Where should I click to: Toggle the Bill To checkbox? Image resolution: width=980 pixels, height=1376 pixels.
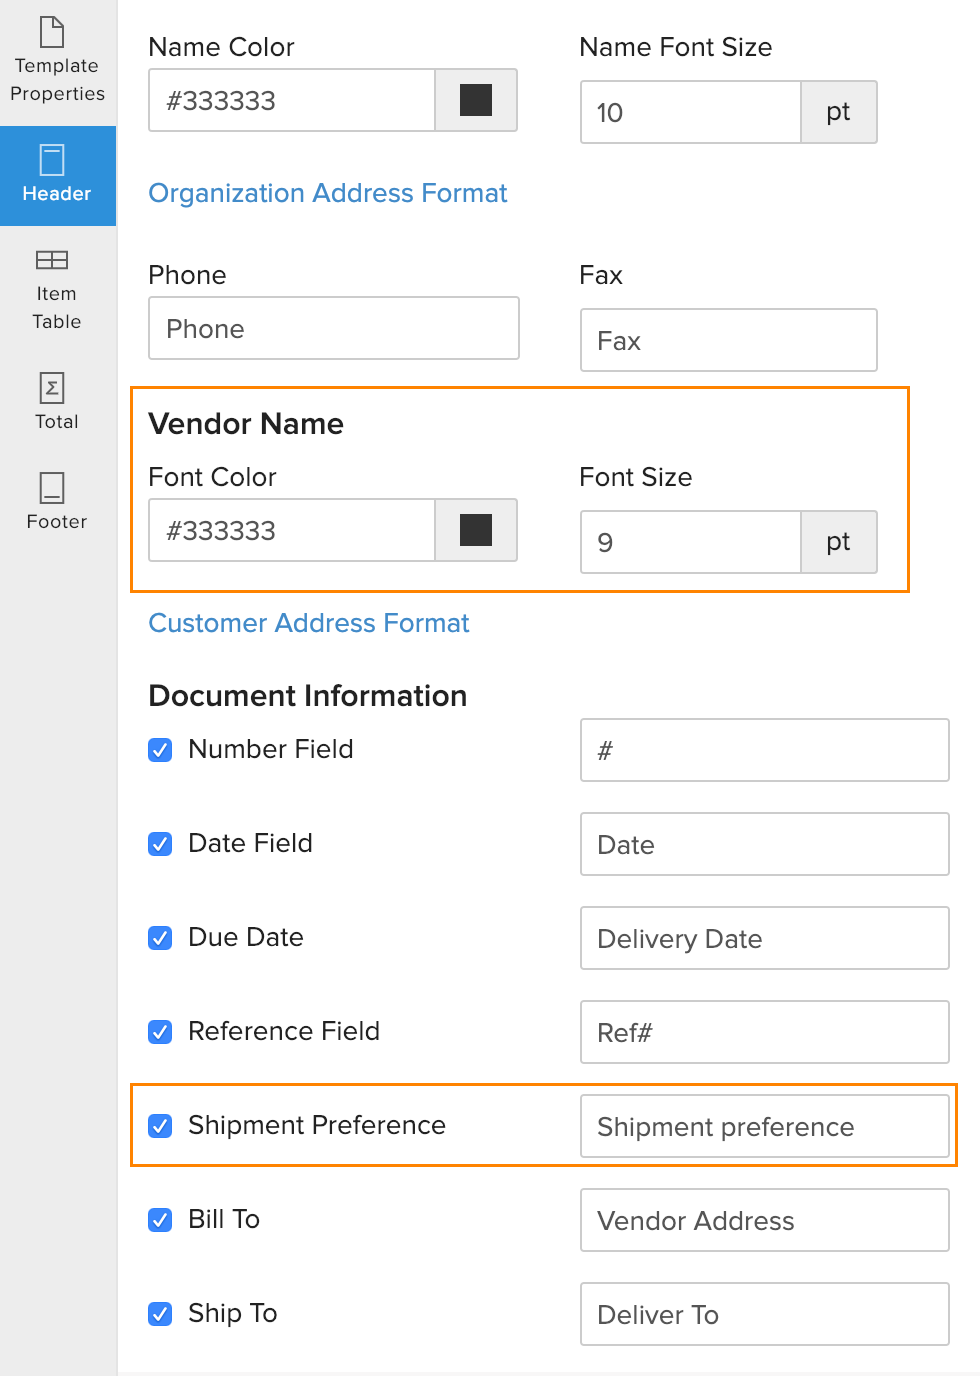(x=160, y=1220)
